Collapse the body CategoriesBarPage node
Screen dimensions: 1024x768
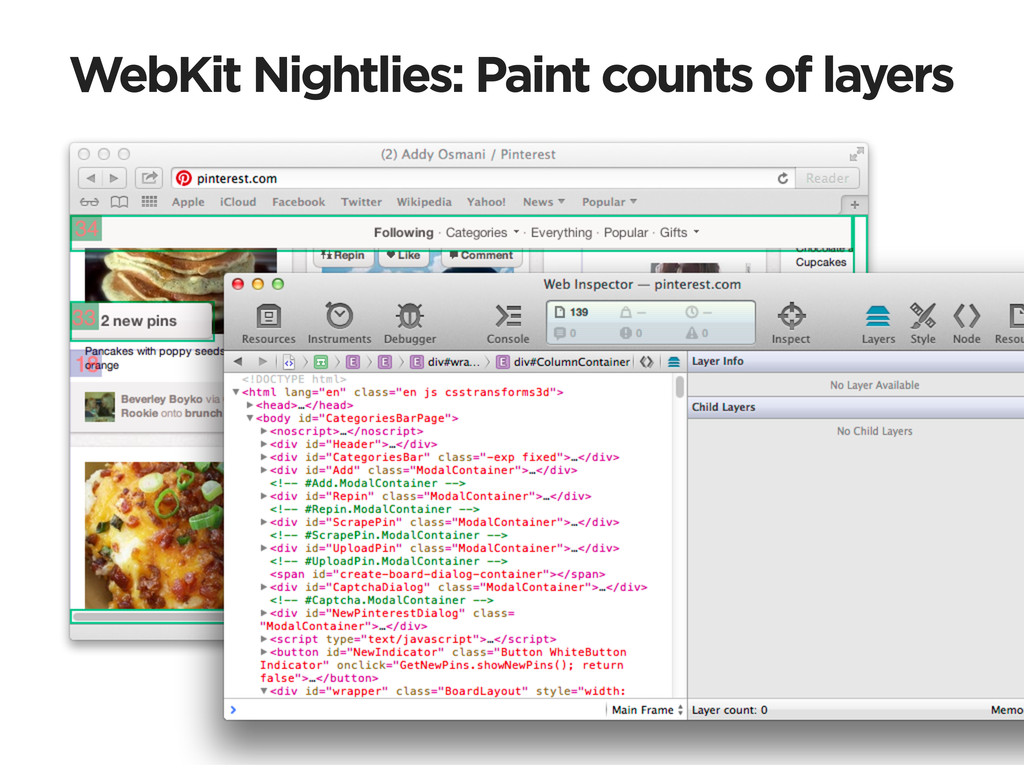pos(250,418)
